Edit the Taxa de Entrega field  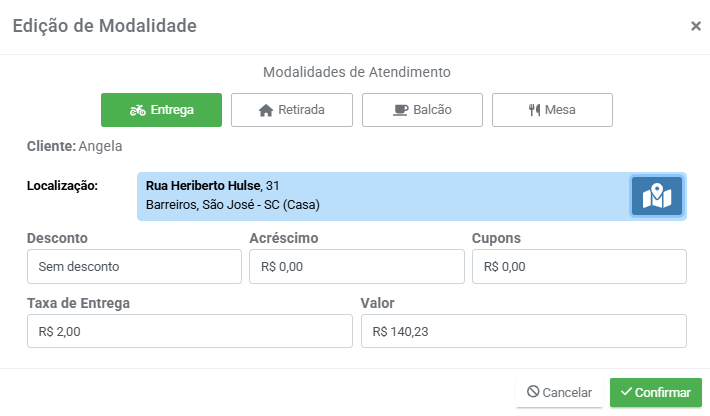[190, 331]
